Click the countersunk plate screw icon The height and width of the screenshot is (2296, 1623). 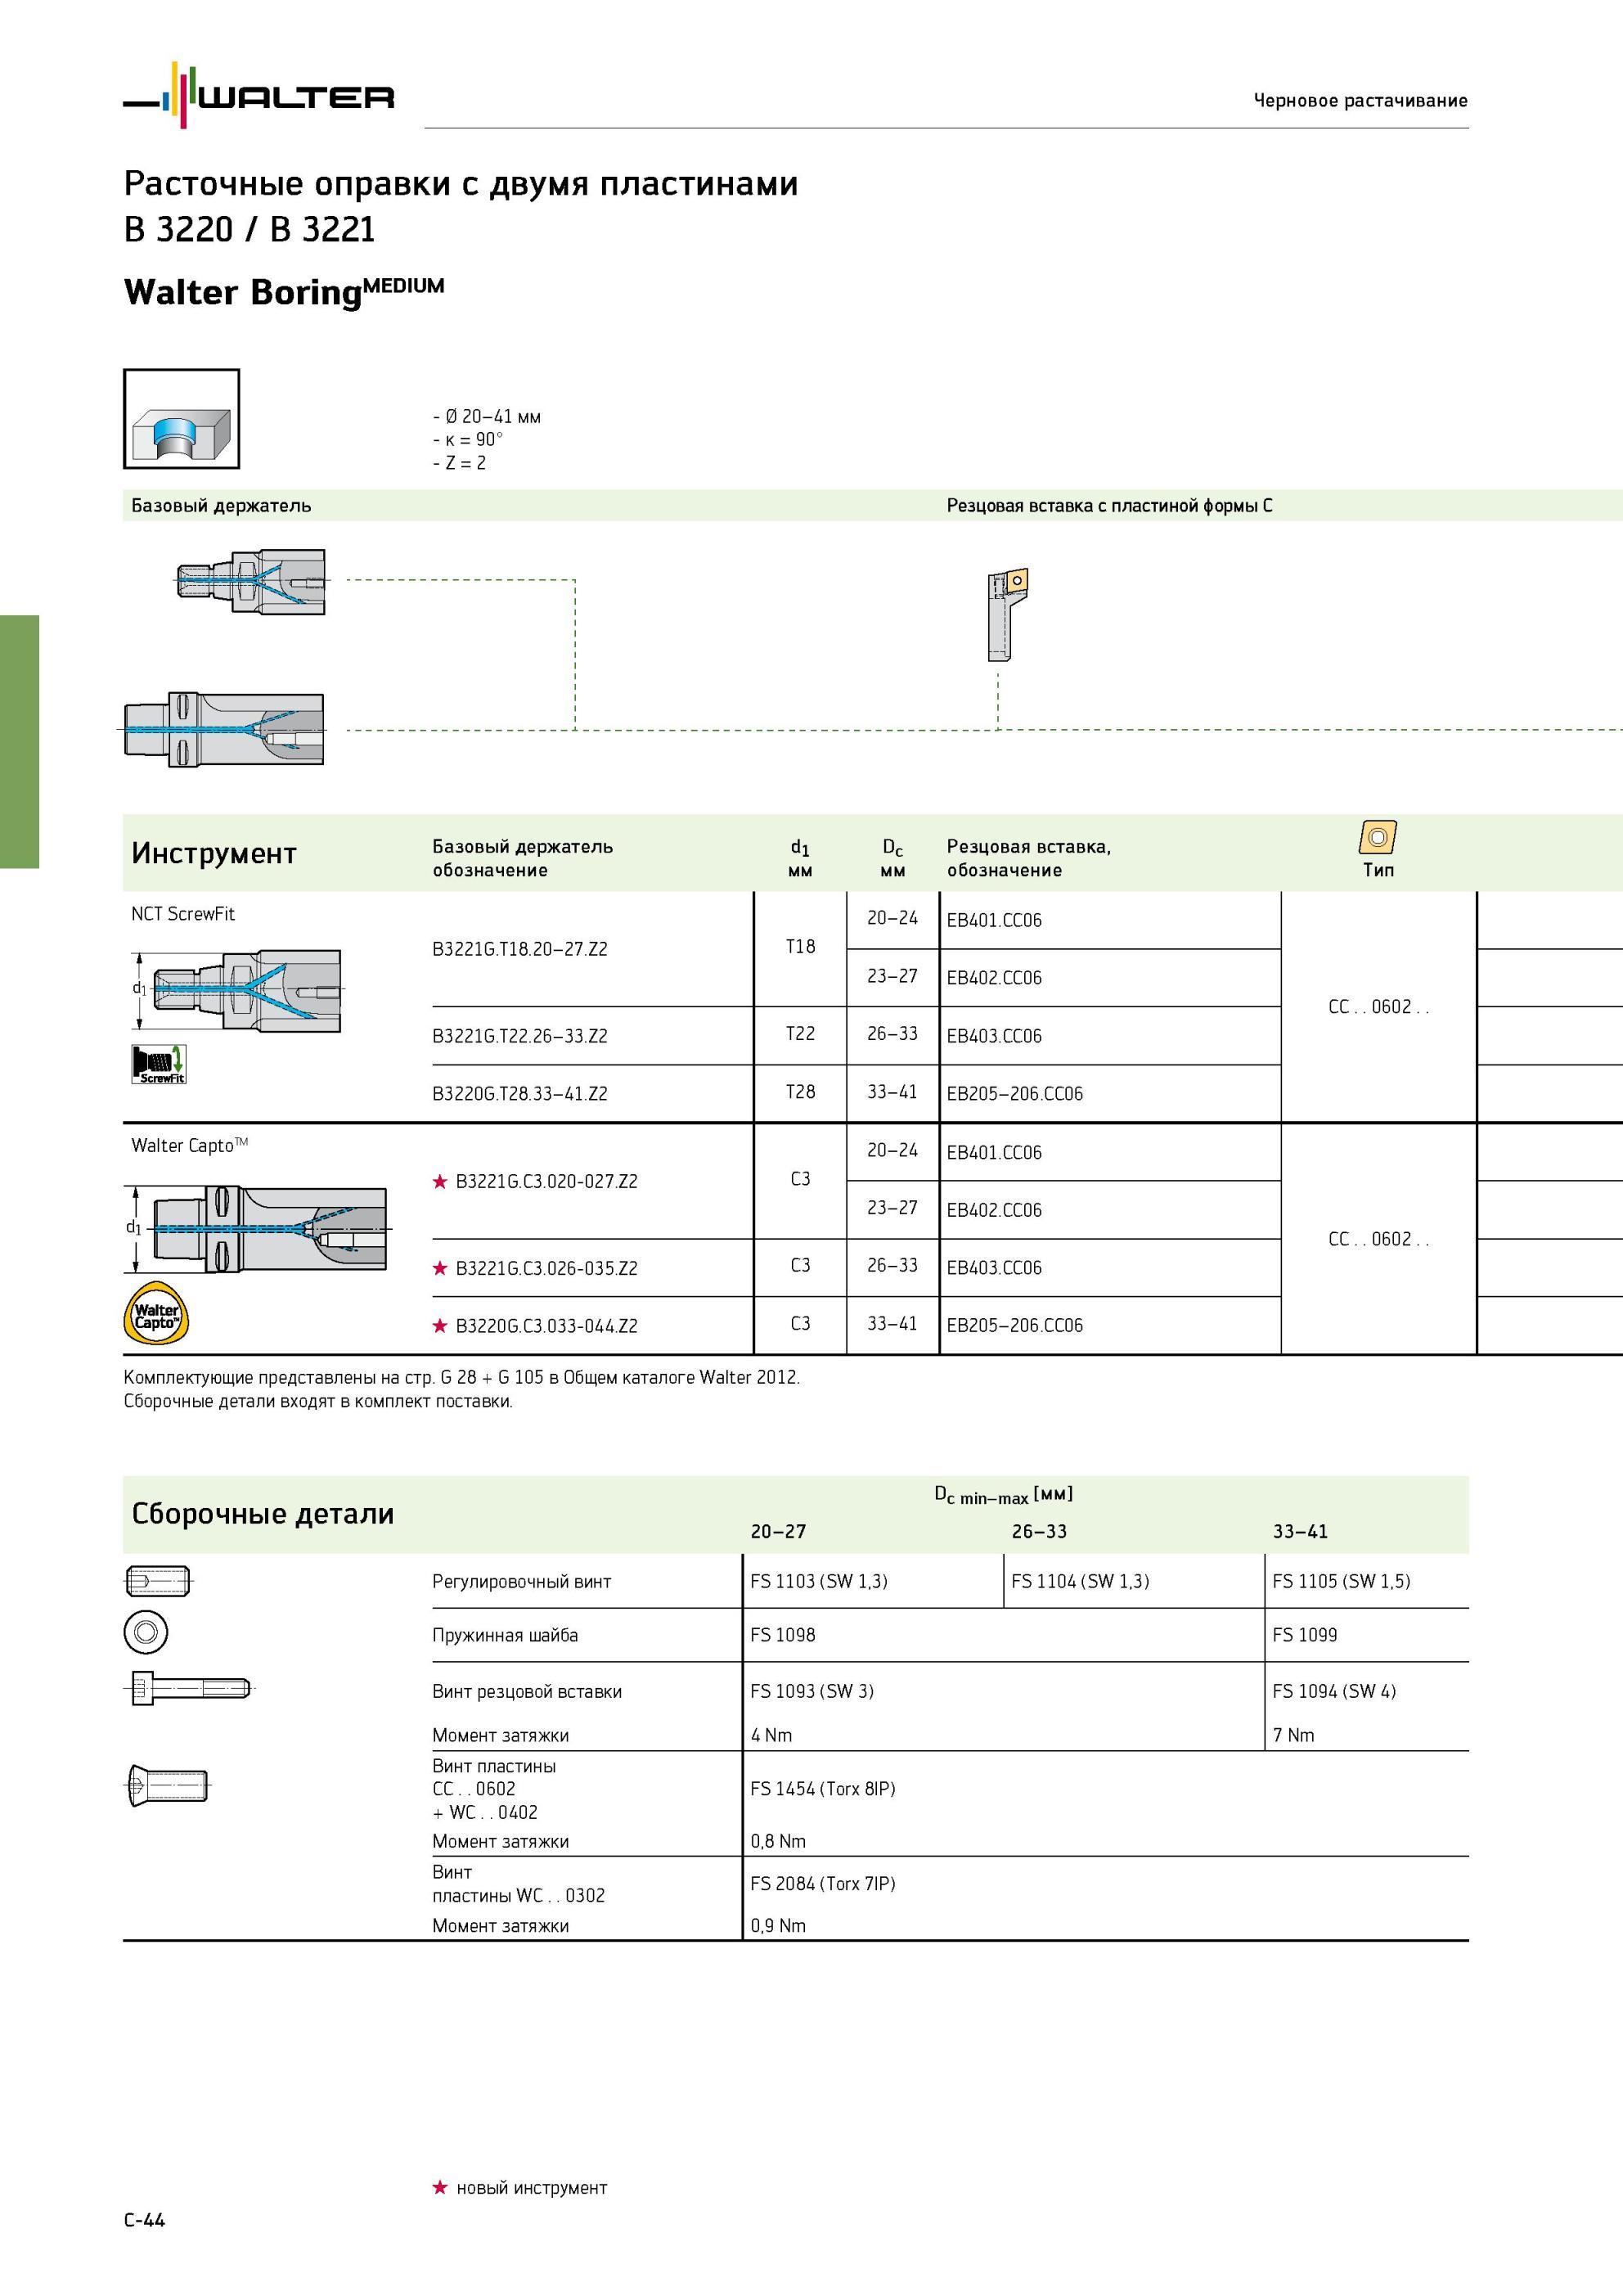(x=168, y=1785)
